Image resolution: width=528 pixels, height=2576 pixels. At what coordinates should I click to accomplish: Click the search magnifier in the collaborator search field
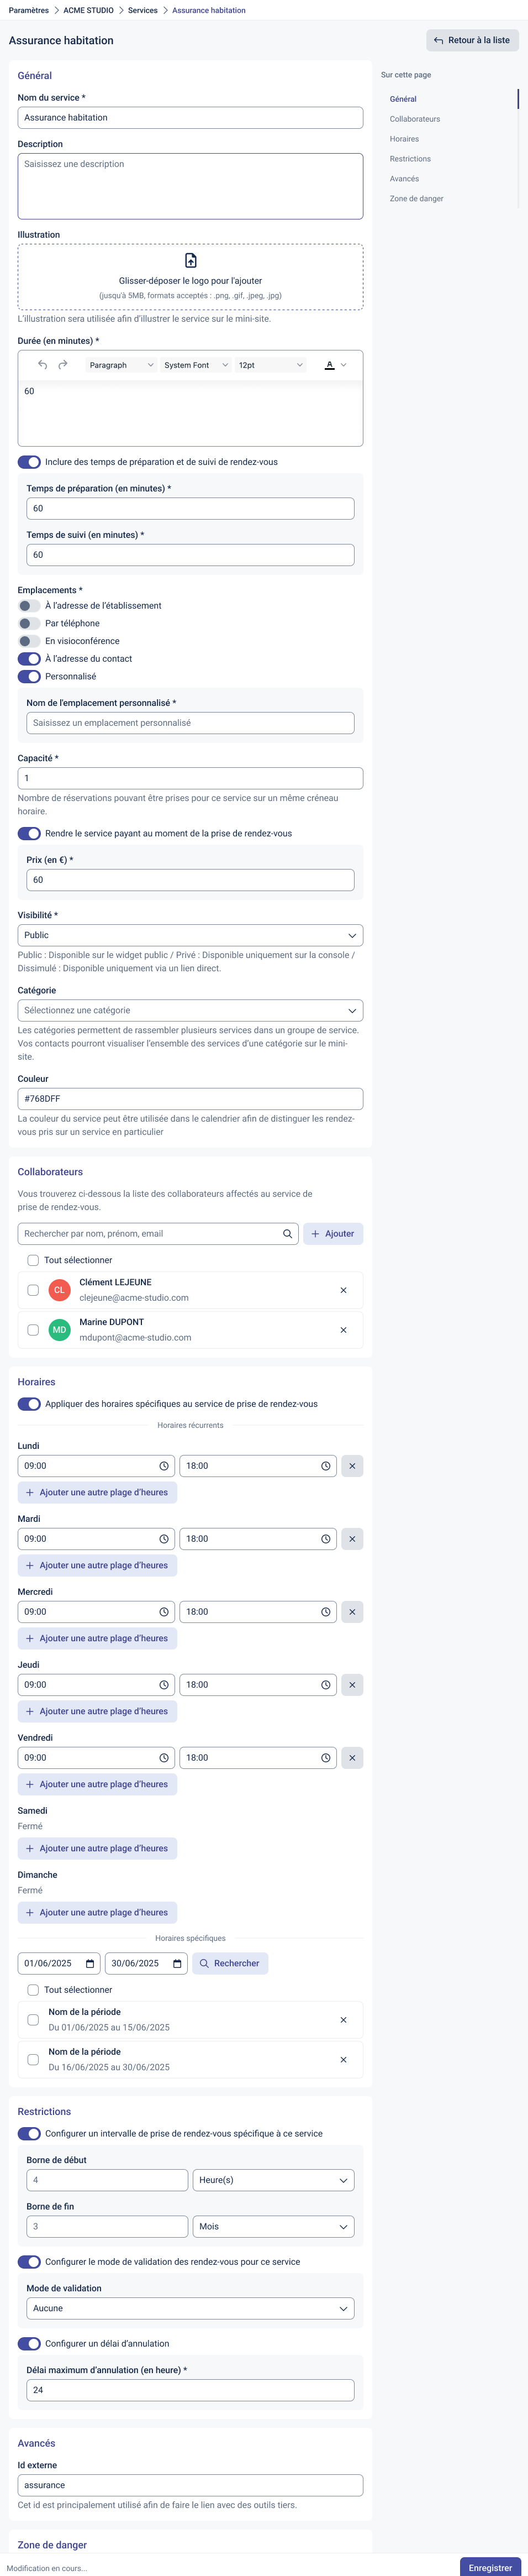[x=287, y=1234]
